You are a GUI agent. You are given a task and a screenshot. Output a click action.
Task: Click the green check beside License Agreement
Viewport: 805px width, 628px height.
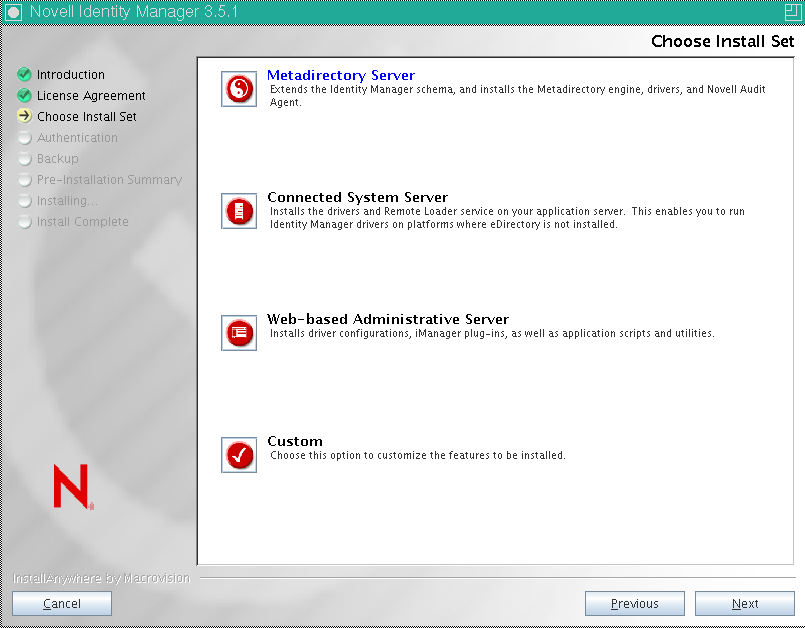(x=24, y=95)
